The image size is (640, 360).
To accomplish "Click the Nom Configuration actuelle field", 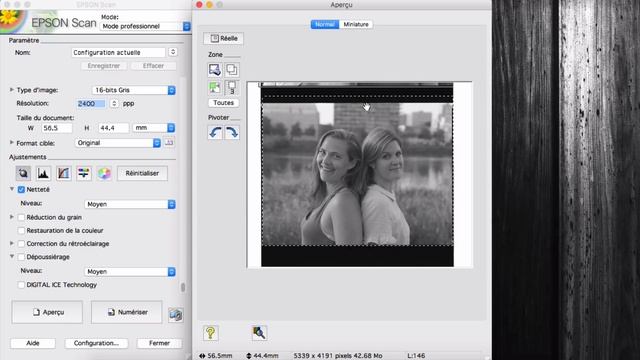I will (x=119, y=52).
